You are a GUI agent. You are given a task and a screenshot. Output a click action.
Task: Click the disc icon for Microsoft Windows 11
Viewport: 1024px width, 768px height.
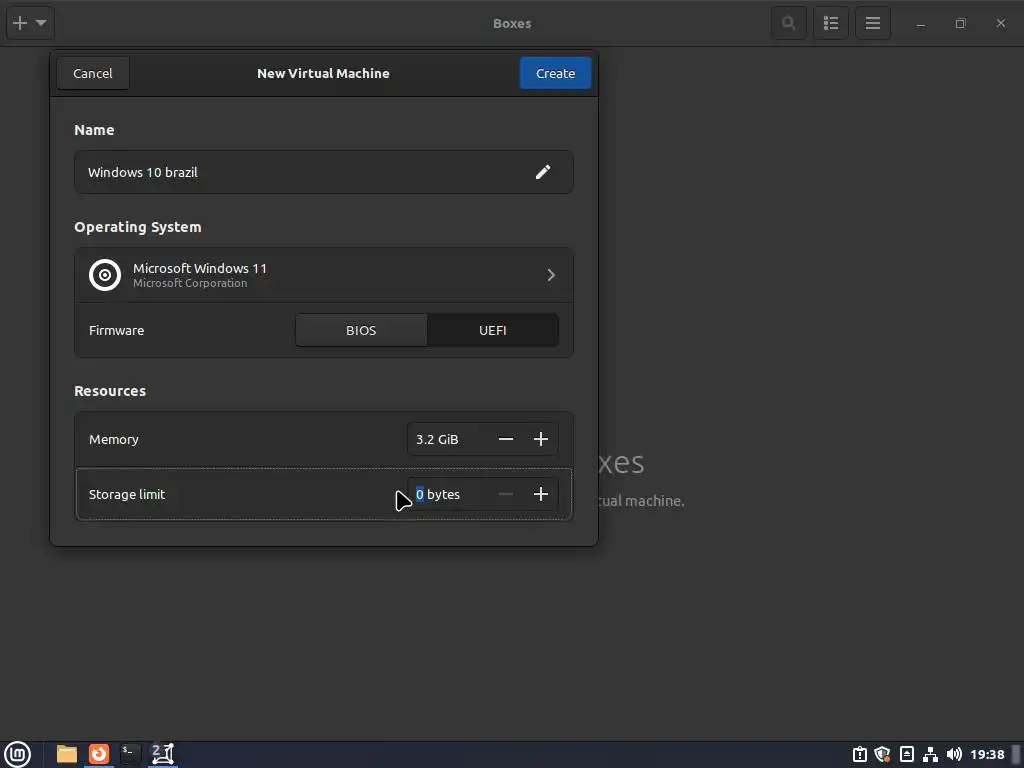[x=105, y=275]
